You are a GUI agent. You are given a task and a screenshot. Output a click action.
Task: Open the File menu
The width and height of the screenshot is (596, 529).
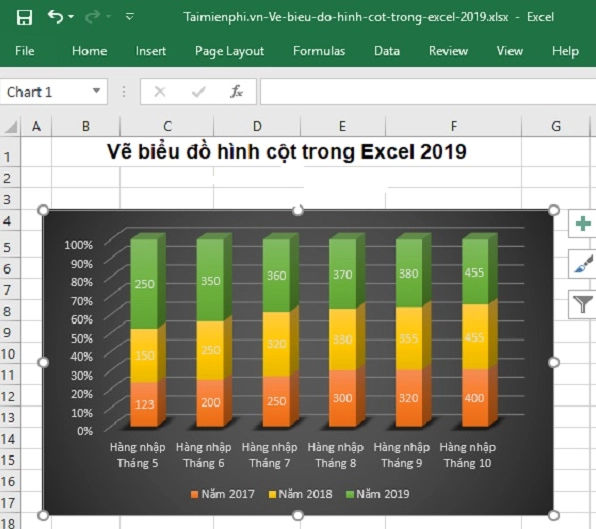[x=25, y=51]
